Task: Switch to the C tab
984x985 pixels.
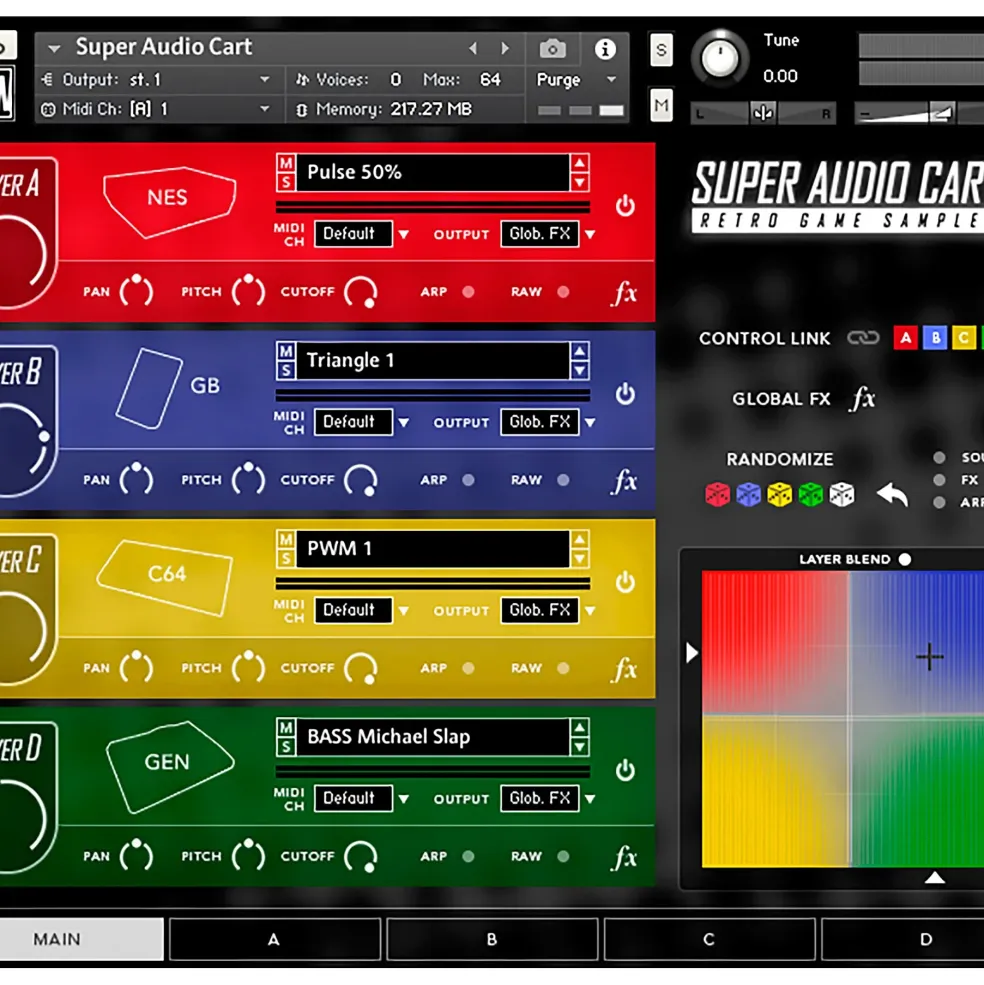Action: click(x=709, y=940)
